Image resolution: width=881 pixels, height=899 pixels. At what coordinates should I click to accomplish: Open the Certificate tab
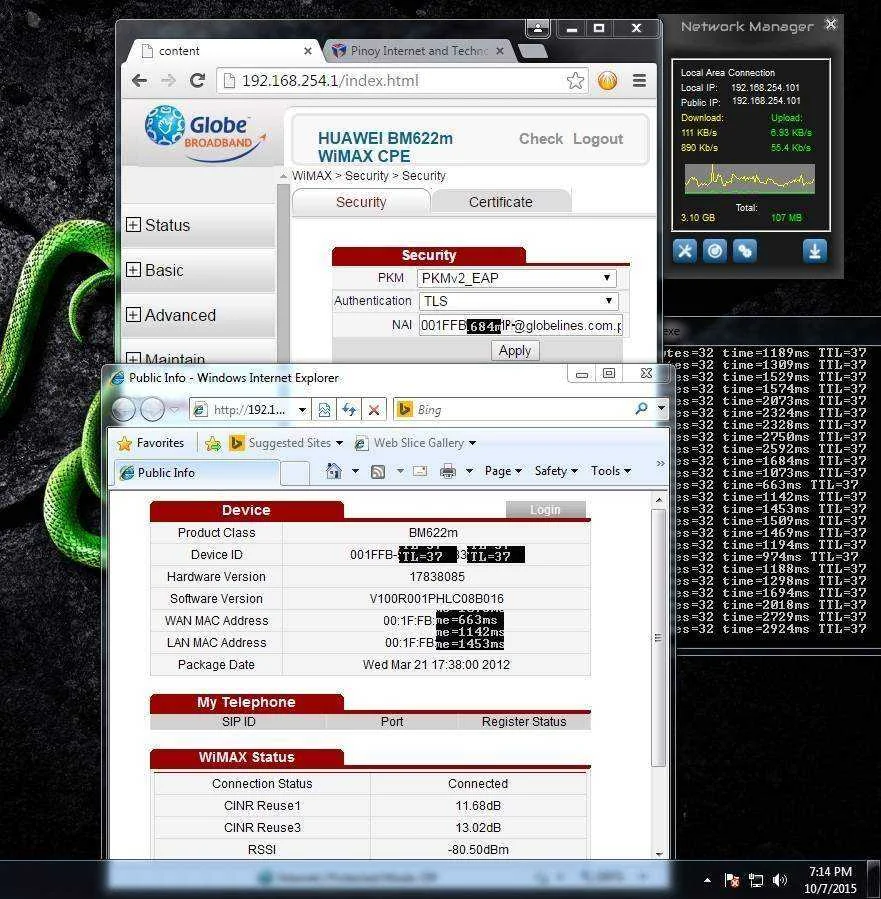[x=500, y=202]
